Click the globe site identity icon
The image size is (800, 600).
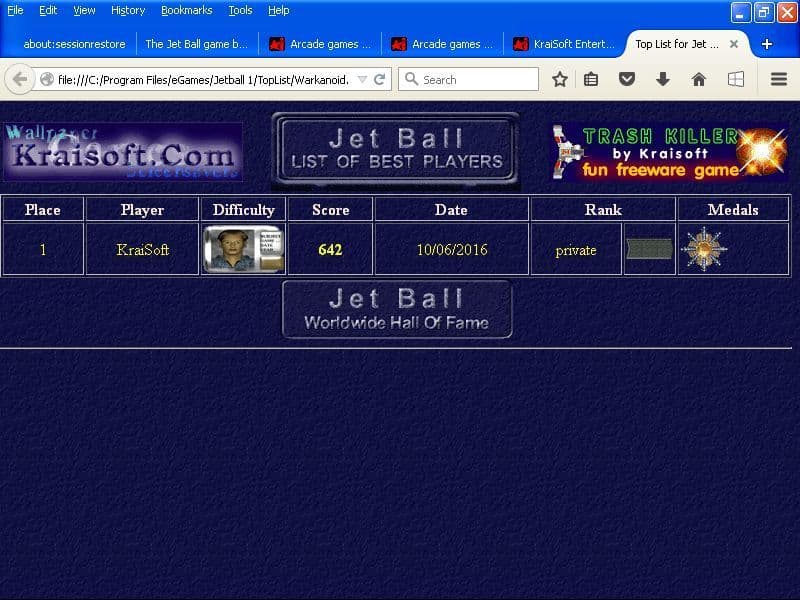(47, 80)
